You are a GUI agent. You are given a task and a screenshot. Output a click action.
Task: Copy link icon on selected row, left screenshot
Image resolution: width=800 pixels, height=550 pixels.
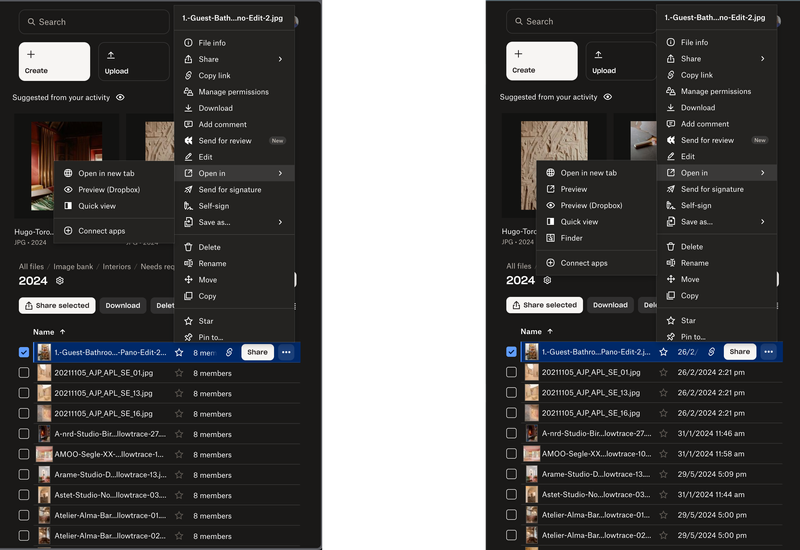point(229,352)
